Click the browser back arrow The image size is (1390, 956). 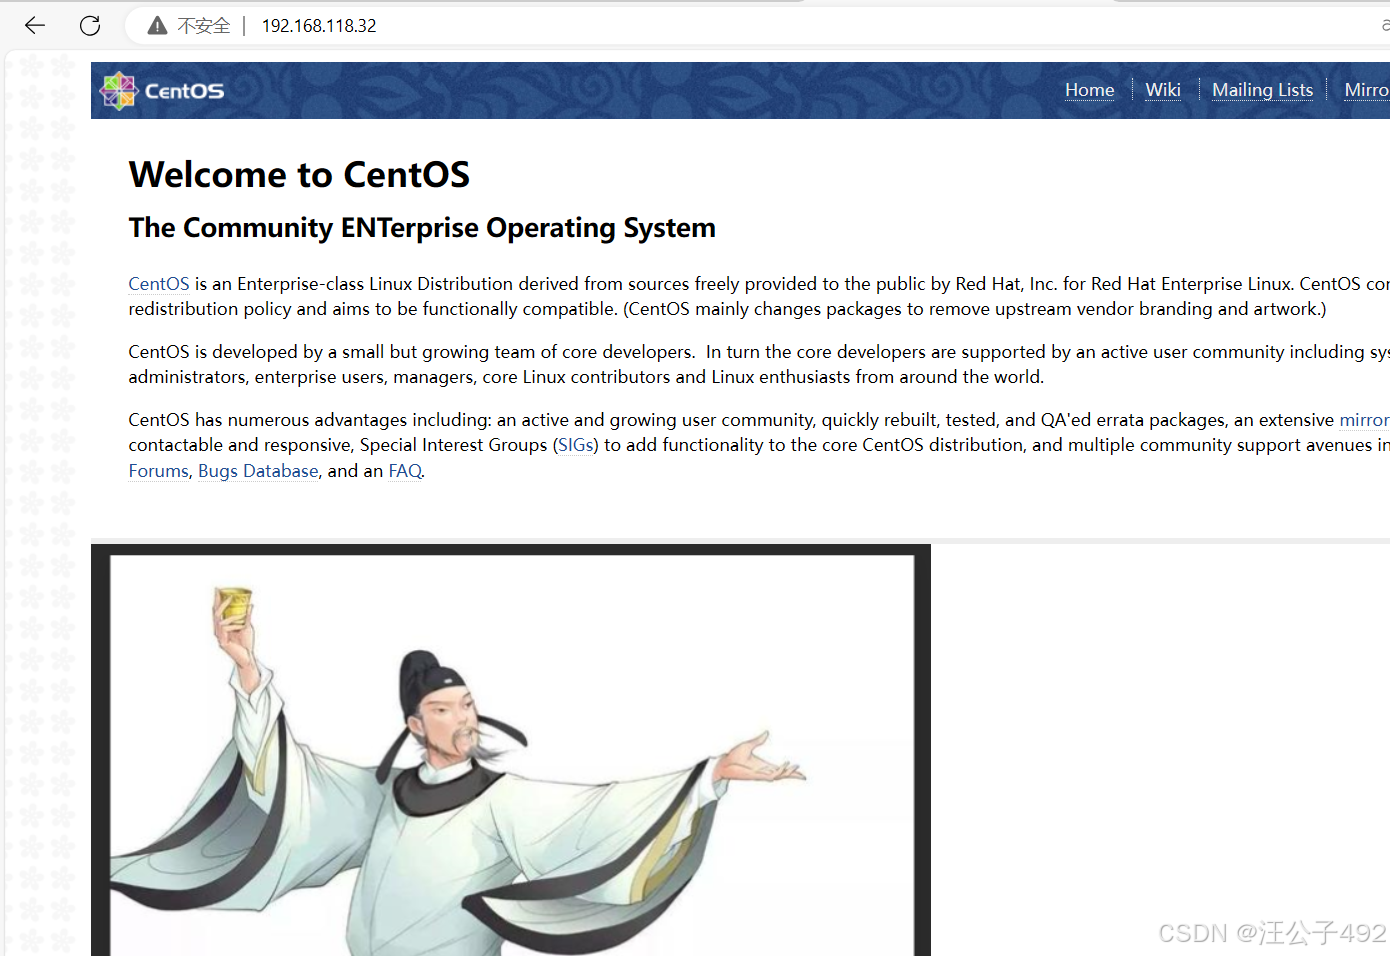tap(34, 25)
